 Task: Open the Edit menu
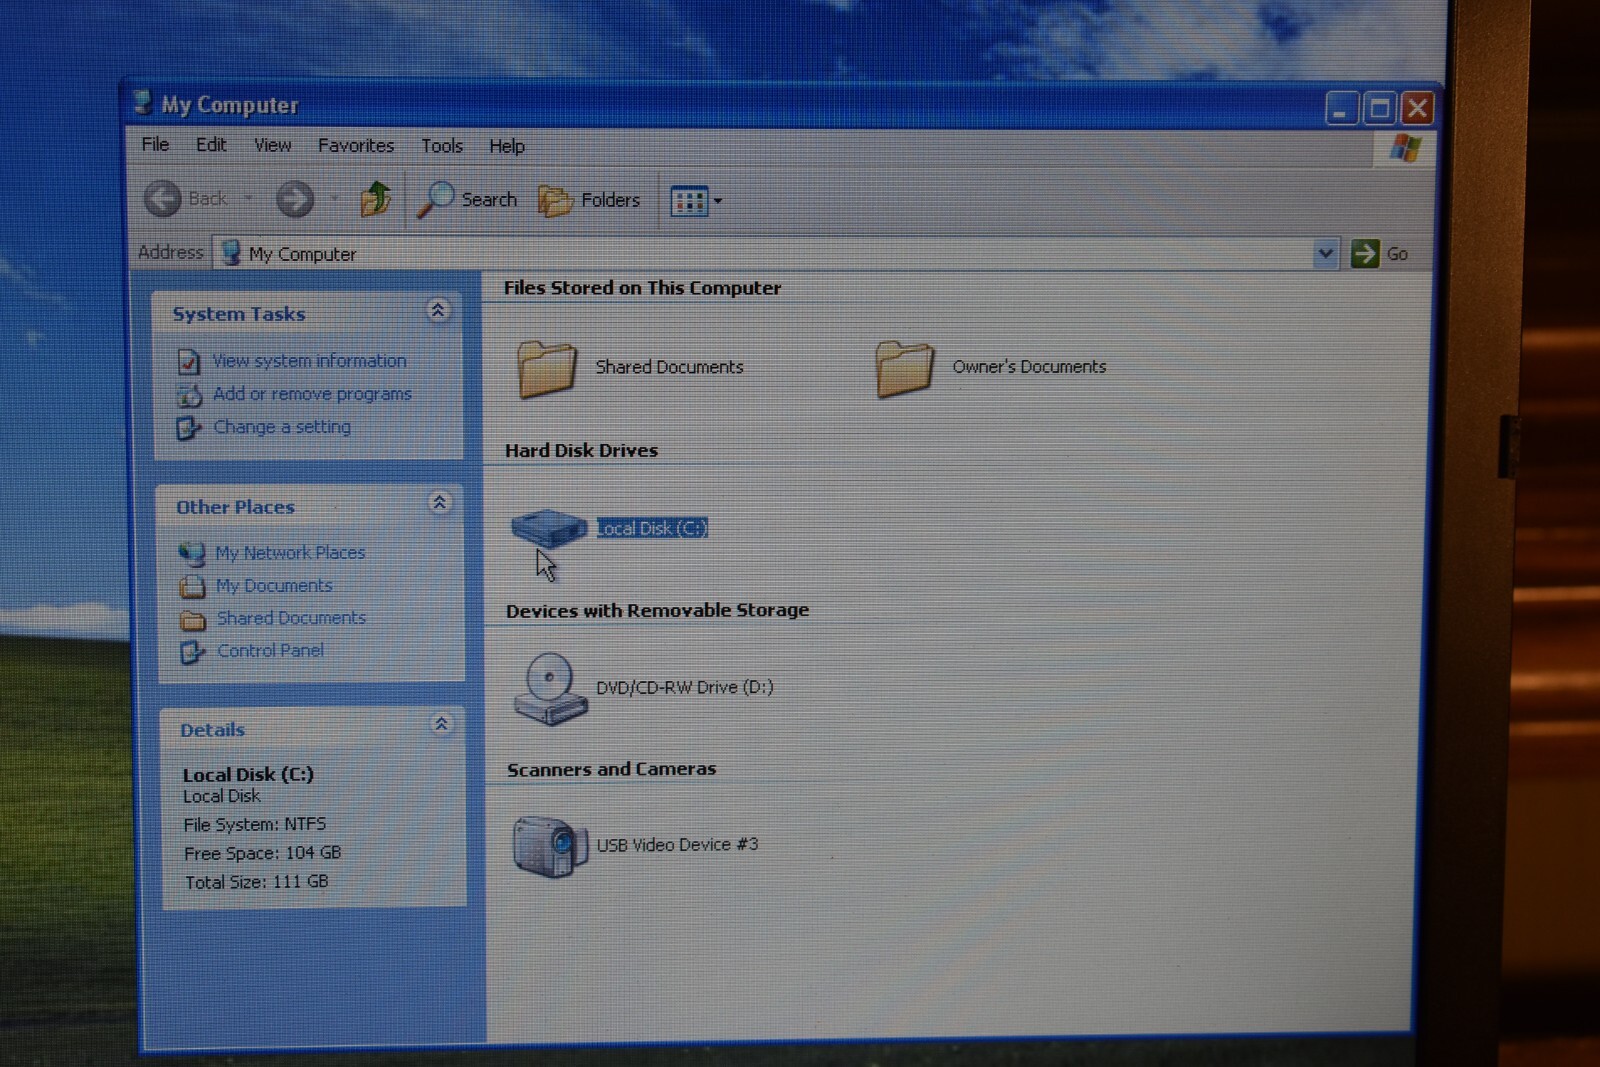211,144
